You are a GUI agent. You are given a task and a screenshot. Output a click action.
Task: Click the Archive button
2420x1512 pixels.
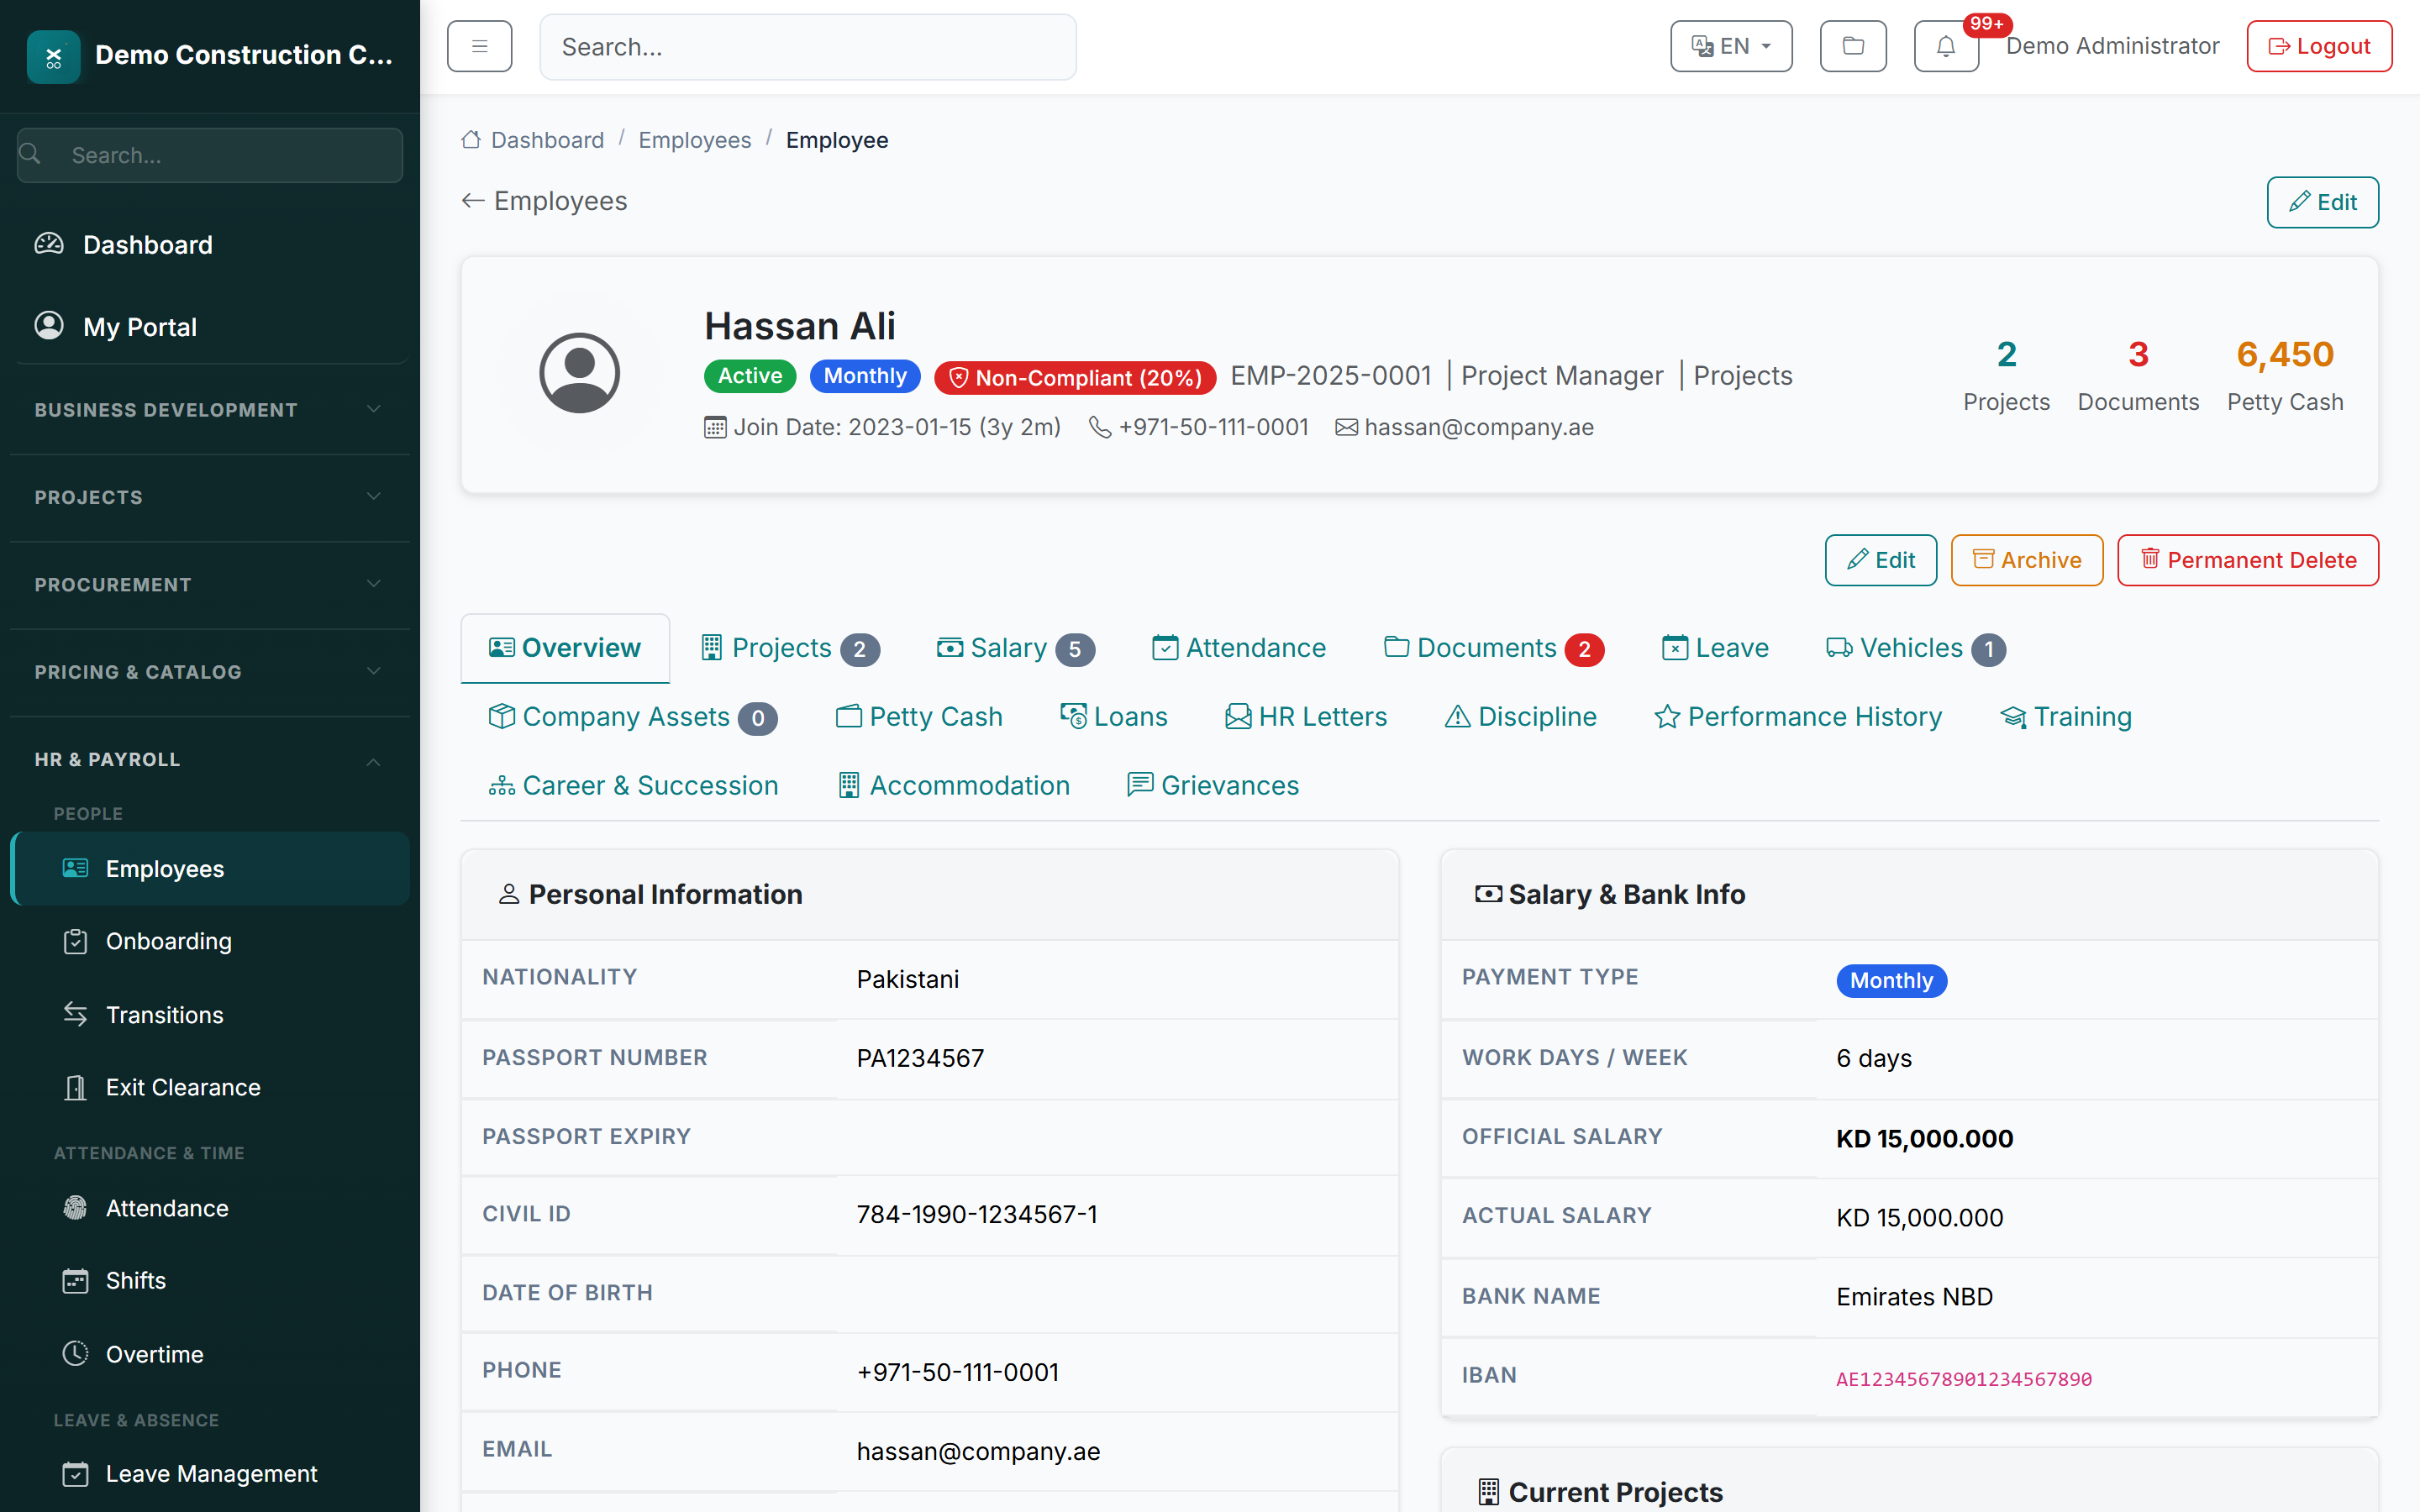(x=2026, y=560)
